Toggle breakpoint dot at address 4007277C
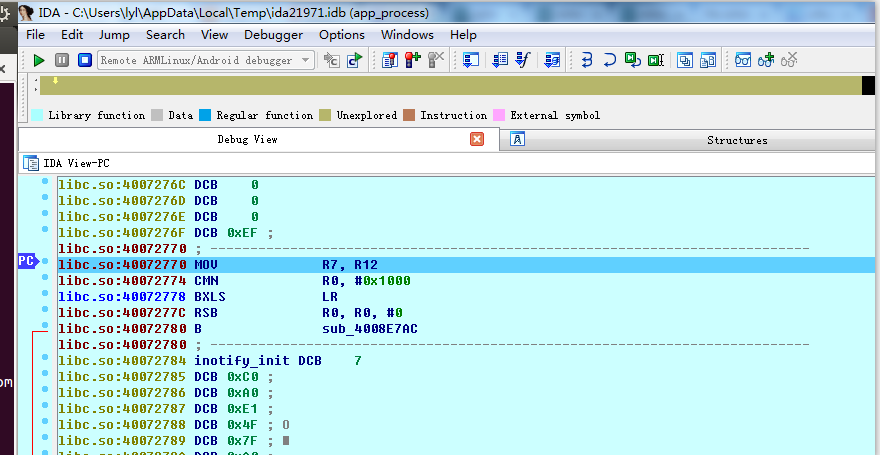 (x=45, y=309)
